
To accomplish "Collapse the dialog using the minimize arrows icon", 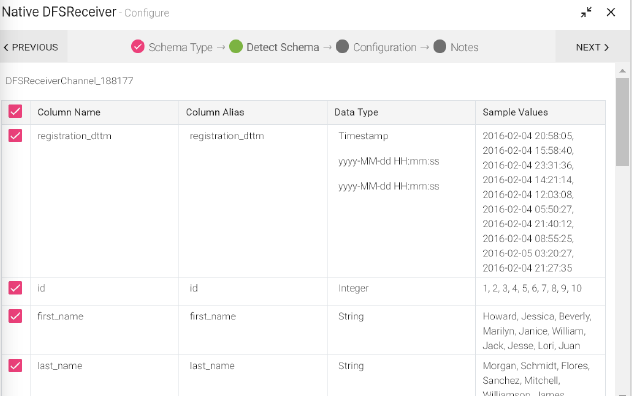I will click(586, 12).
